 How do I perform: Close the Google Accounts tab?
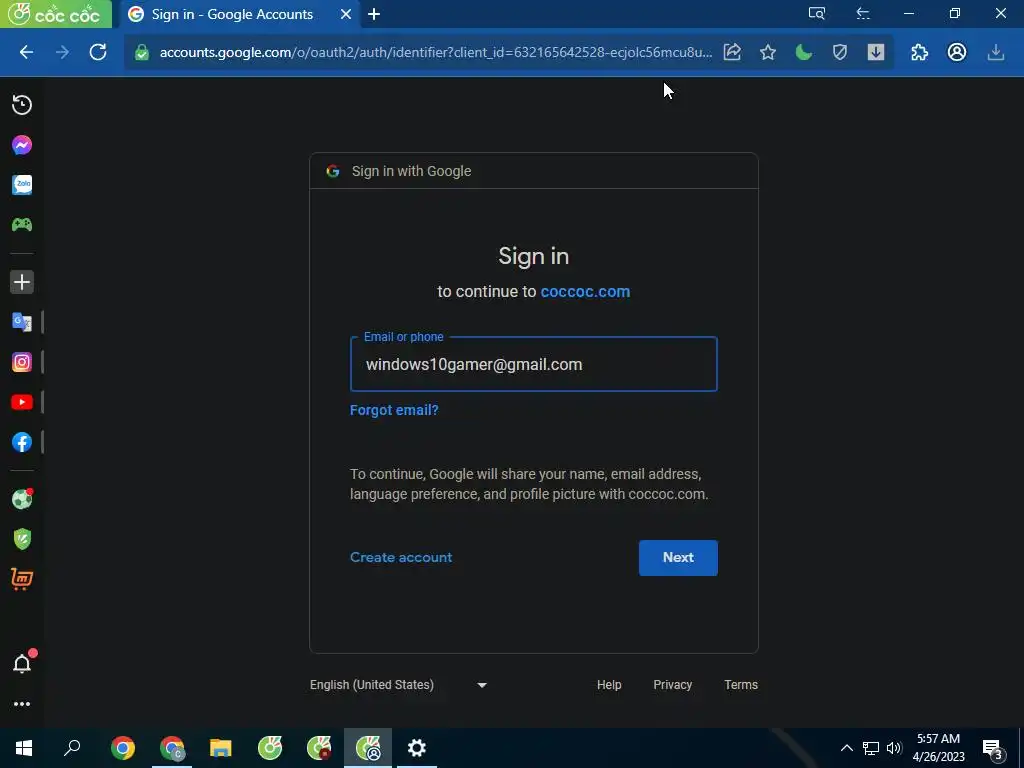click(x=346, y=14)
